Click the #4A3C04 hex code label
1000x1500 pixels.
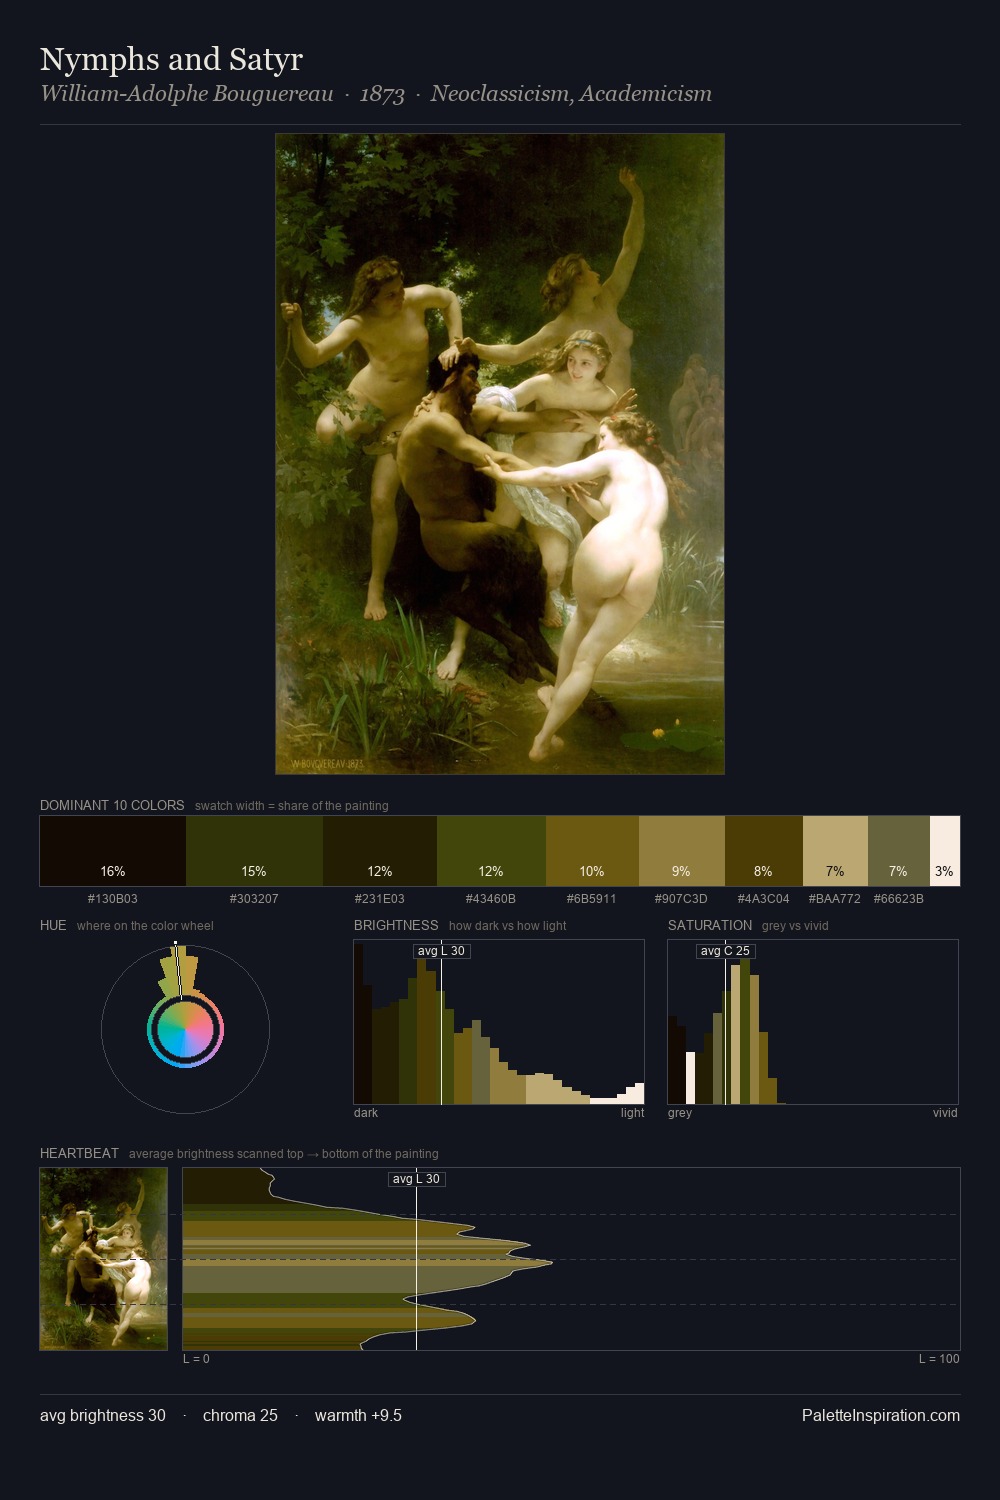(x=763, y=899)
